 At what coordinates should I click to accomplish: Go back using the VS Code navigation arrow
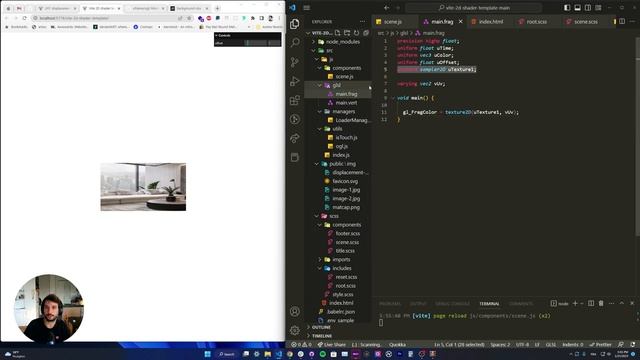(x=387, y=8)
